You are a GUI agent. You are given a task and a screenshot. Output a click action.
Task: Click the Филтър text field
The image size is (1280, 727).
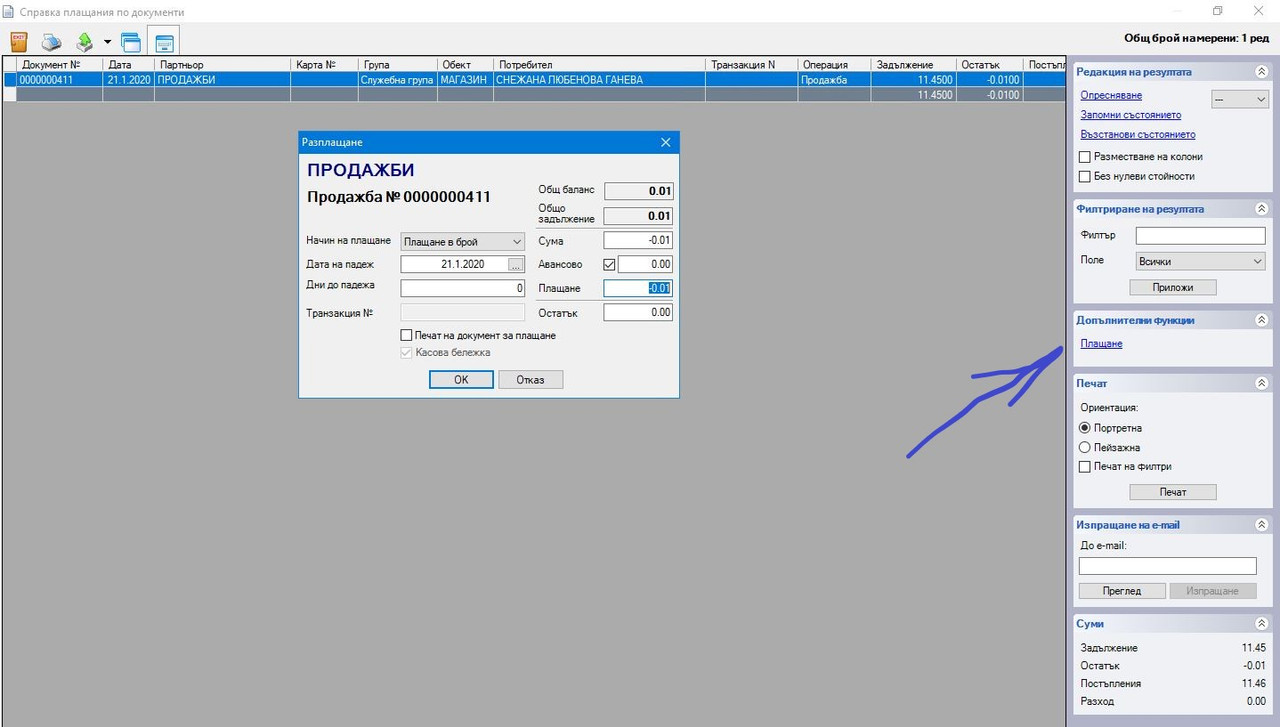tap(1201, 236)
